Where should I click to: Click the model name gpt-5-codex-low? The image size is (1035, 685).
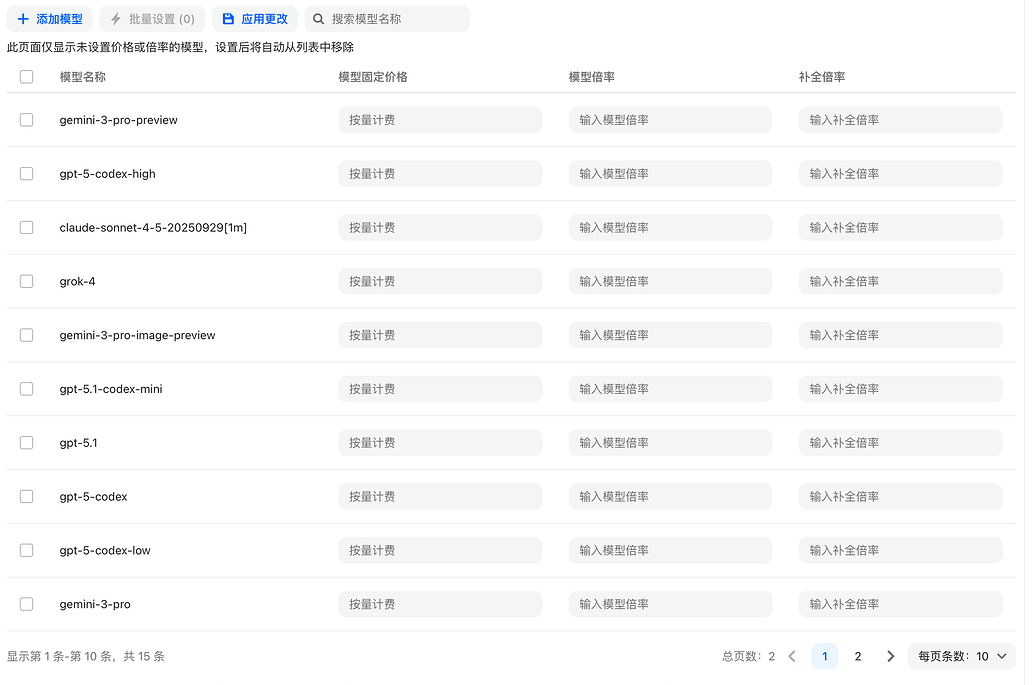click(x=105, y=550)
